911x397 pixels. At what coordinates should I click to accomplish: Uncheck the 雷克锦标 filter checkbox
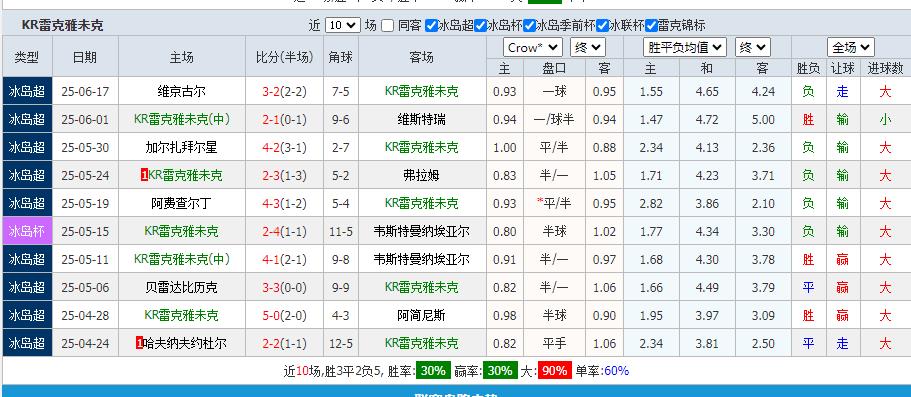pos(651,26)
